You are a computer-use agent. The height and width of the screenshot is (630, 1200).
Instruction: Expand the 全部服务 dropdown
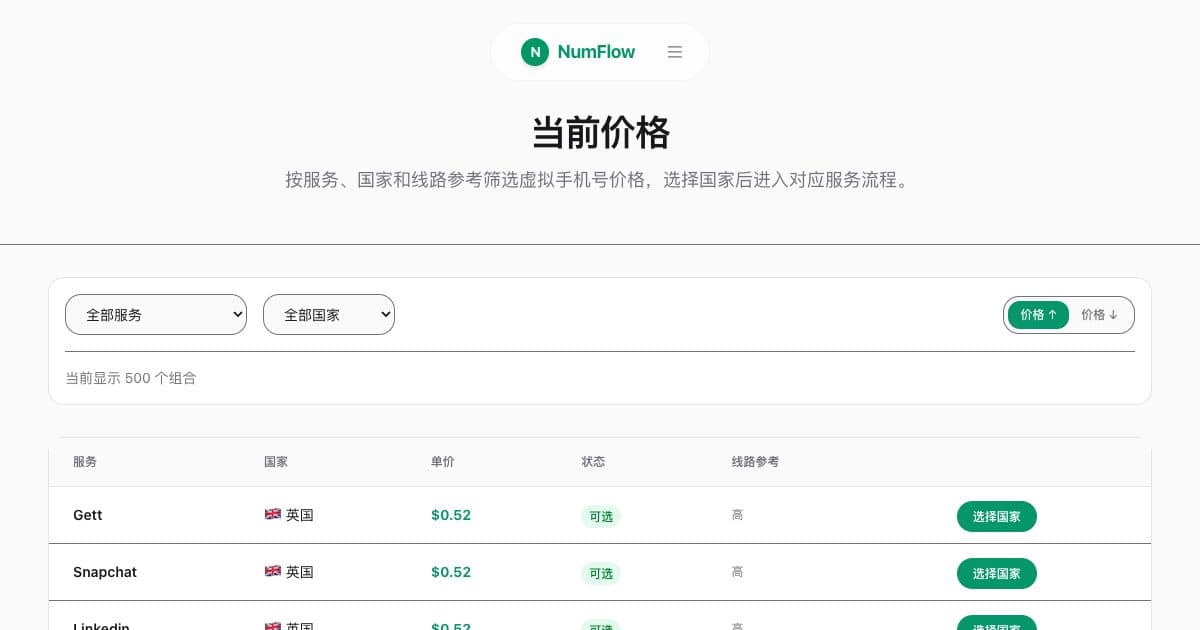click(x=156, y=314)
